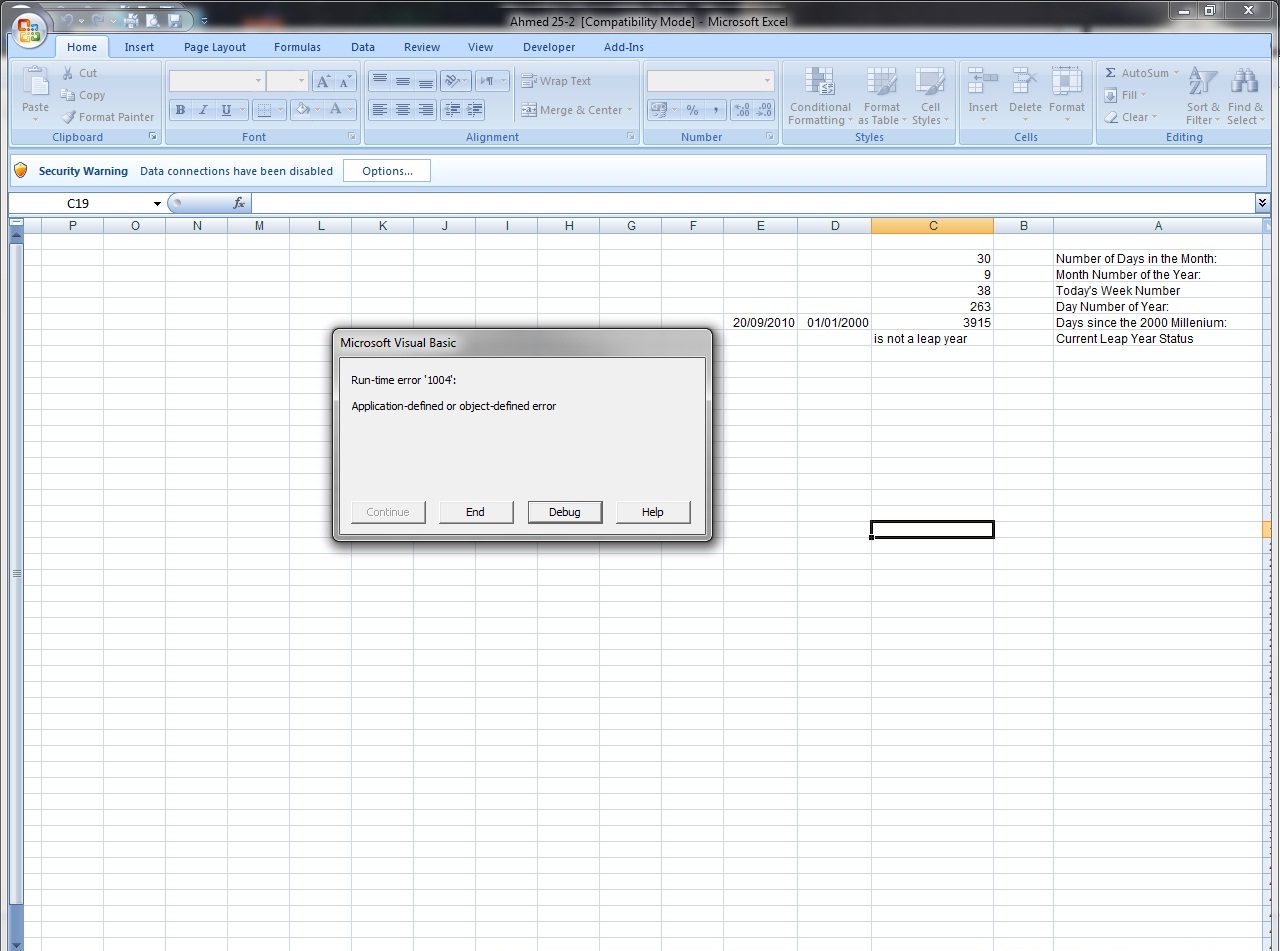This screenshot has width=1280, height=951.
Task: Open Cell Styles gallery
Action: 930,97
